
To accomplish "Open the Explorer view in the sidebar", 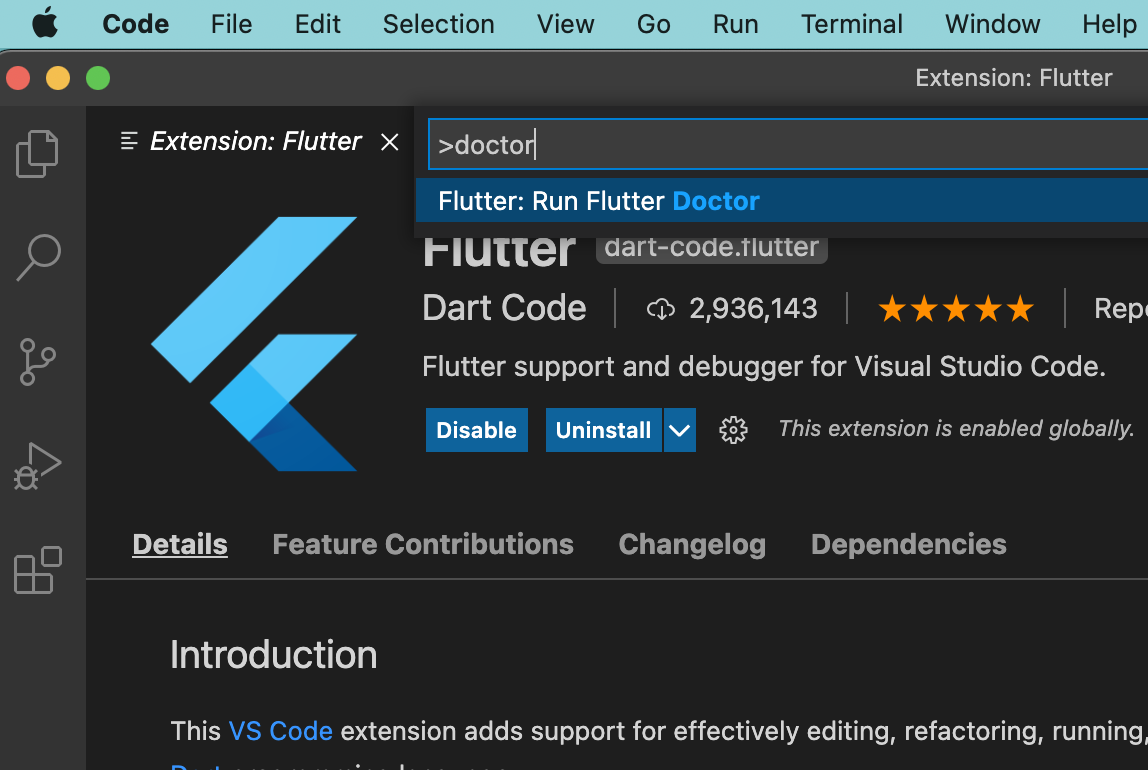I will pos(37,153).
